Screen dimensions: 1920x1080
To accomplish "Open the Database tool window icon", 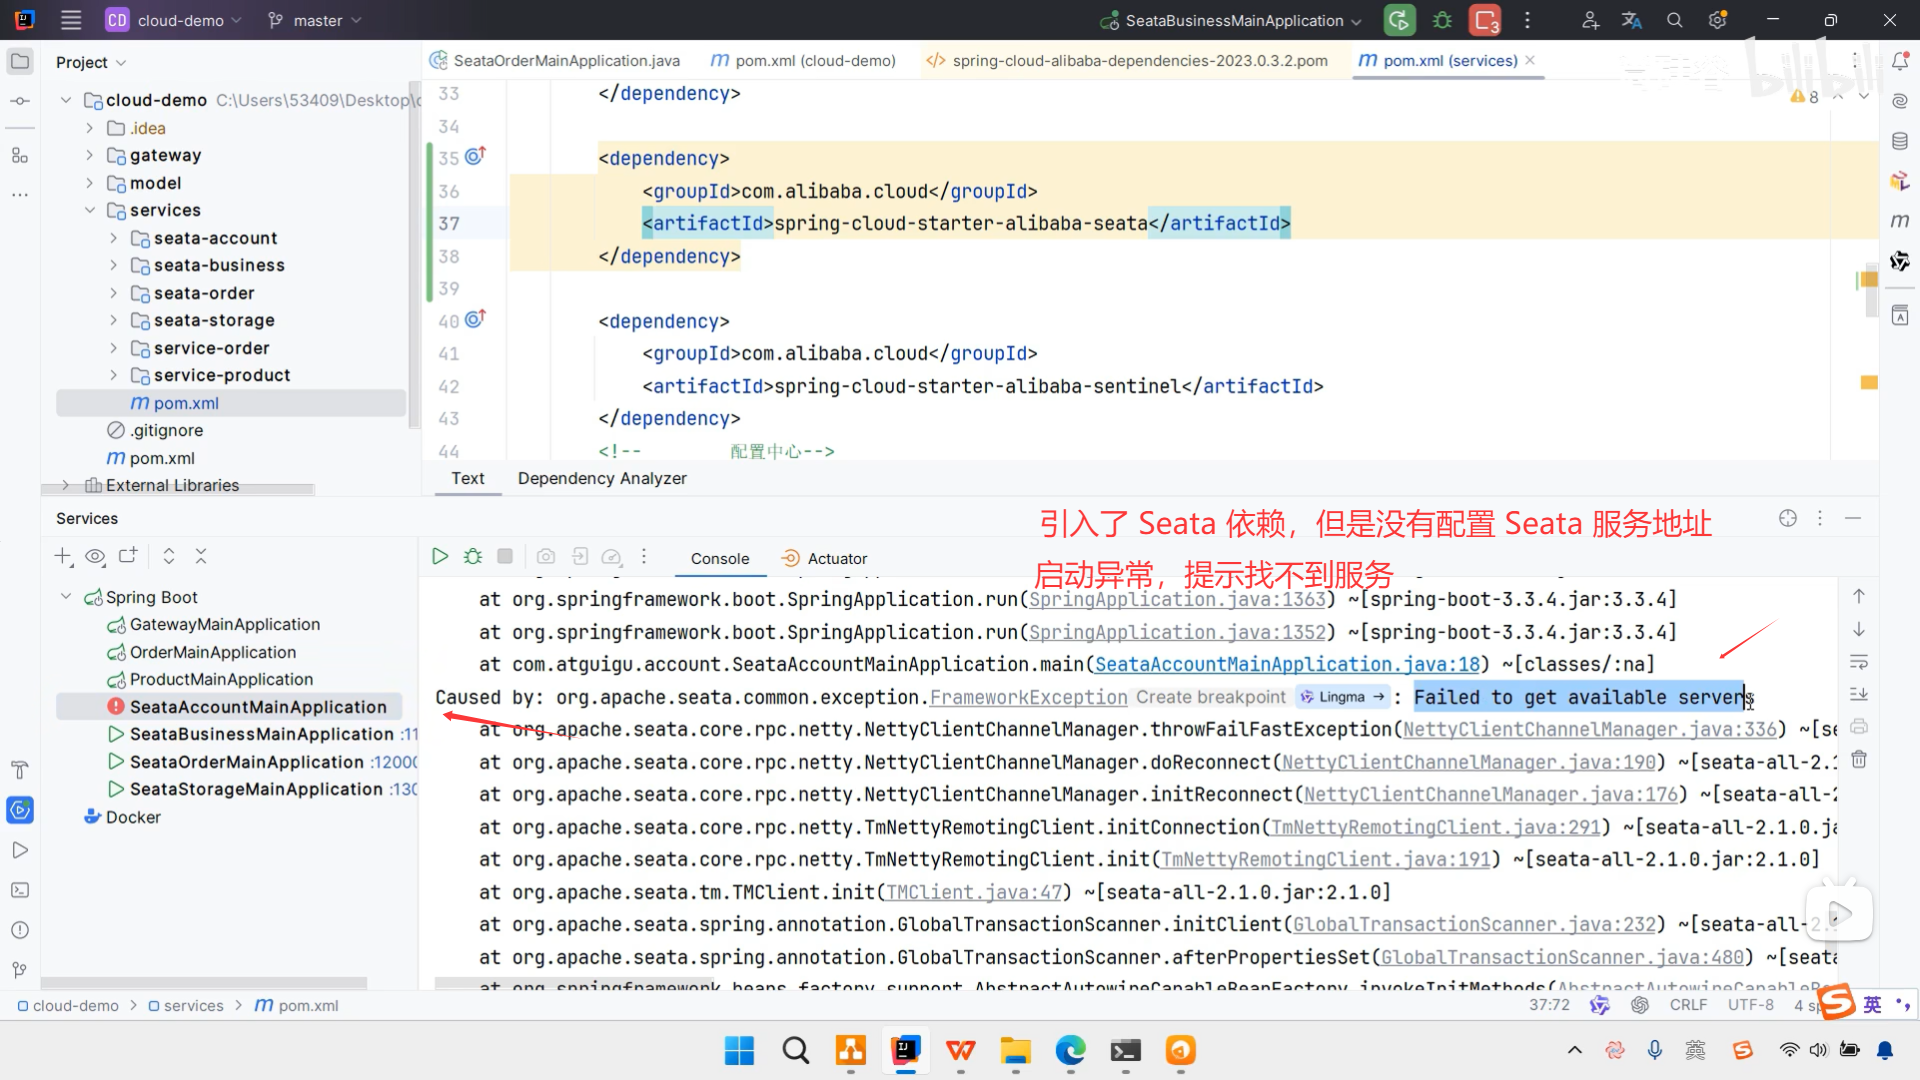I will pyautogui.click(x=1900, y=141).
